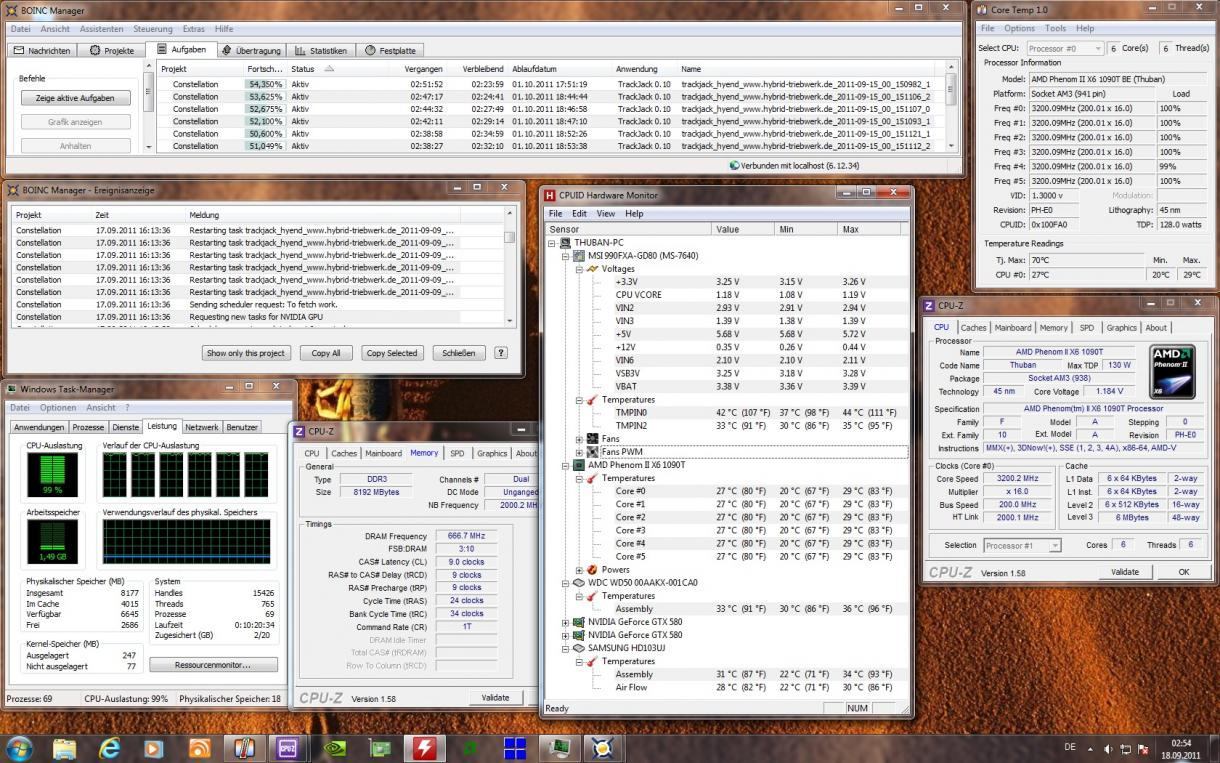Click the network tray icon

click(1125, 749)
